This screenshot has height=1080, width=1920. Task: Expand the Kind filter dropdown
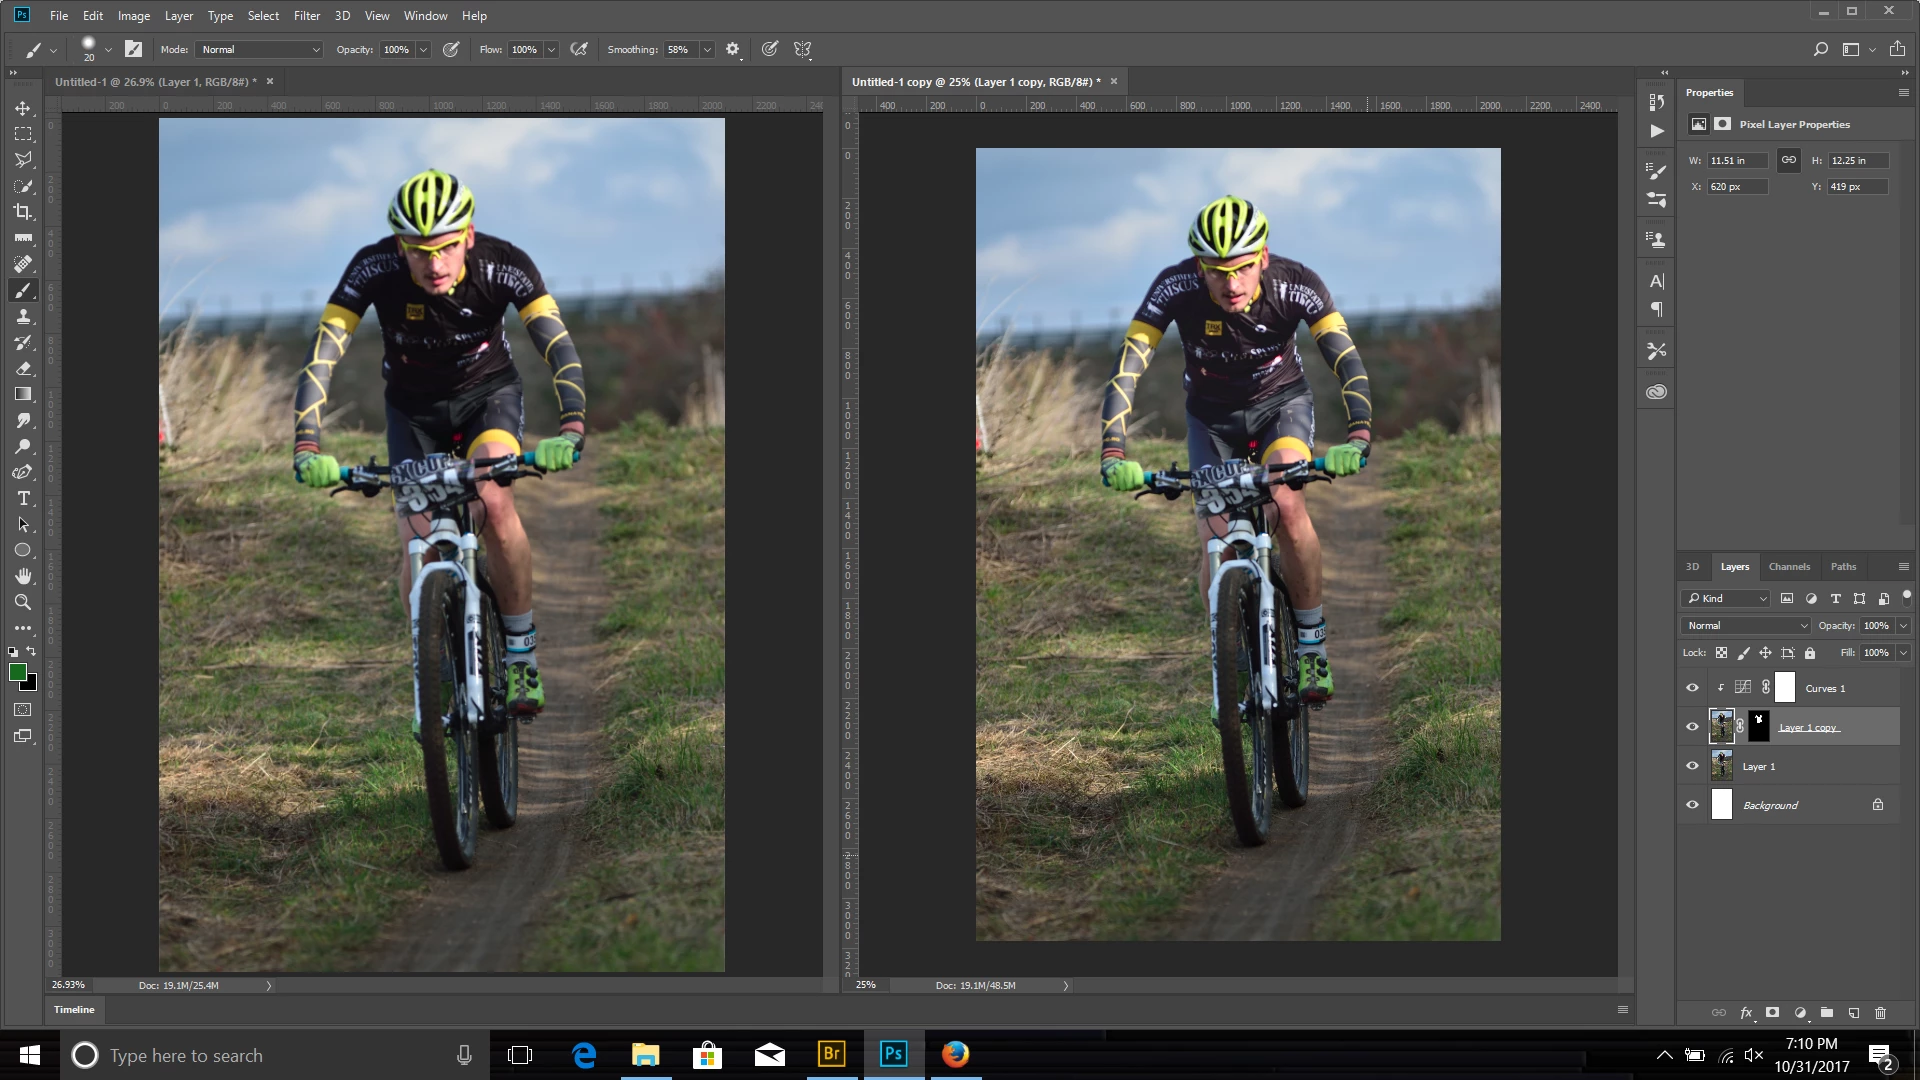point(1726,599)
